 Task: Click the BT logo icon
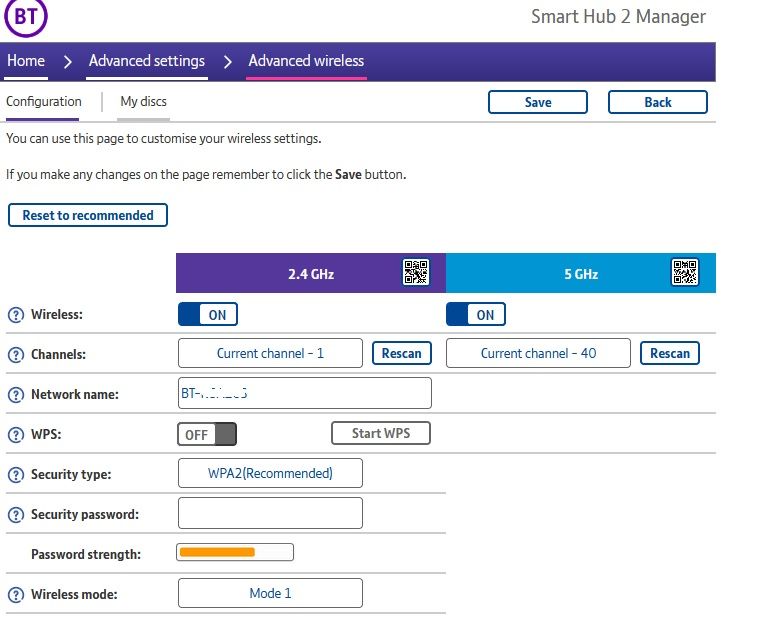(x=26, y=17)
